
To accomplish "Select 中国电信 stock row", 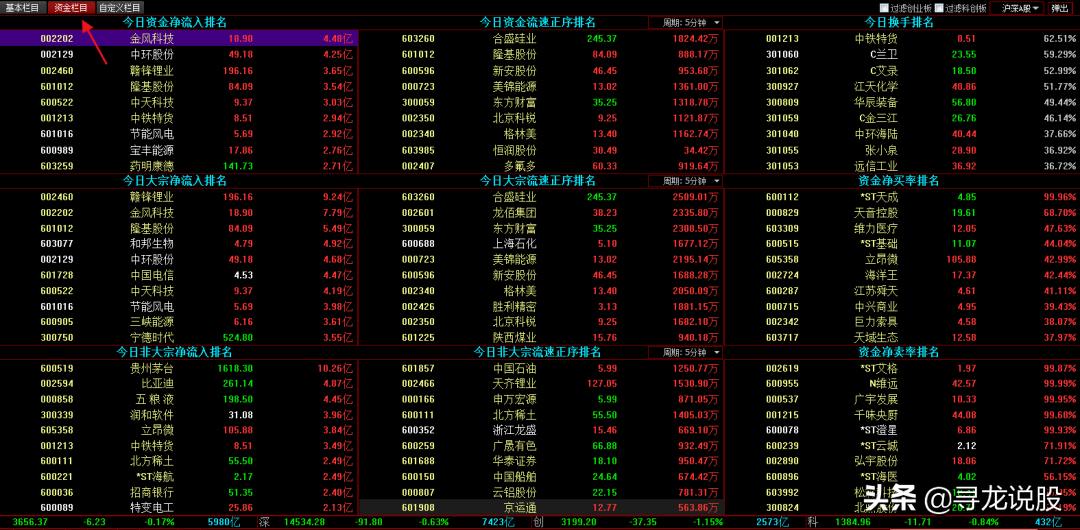I will (x=179, y=275).
